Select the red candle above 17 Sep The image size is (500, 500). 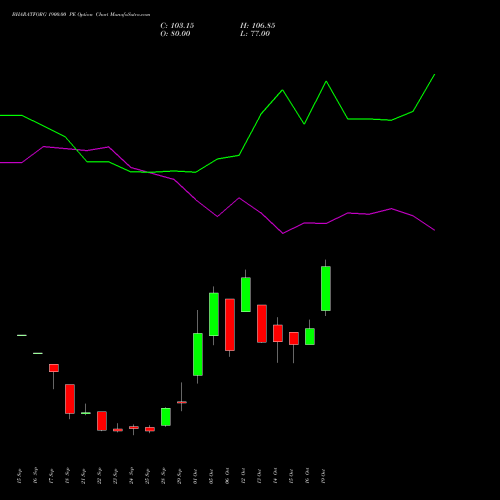tap(54, 368)
